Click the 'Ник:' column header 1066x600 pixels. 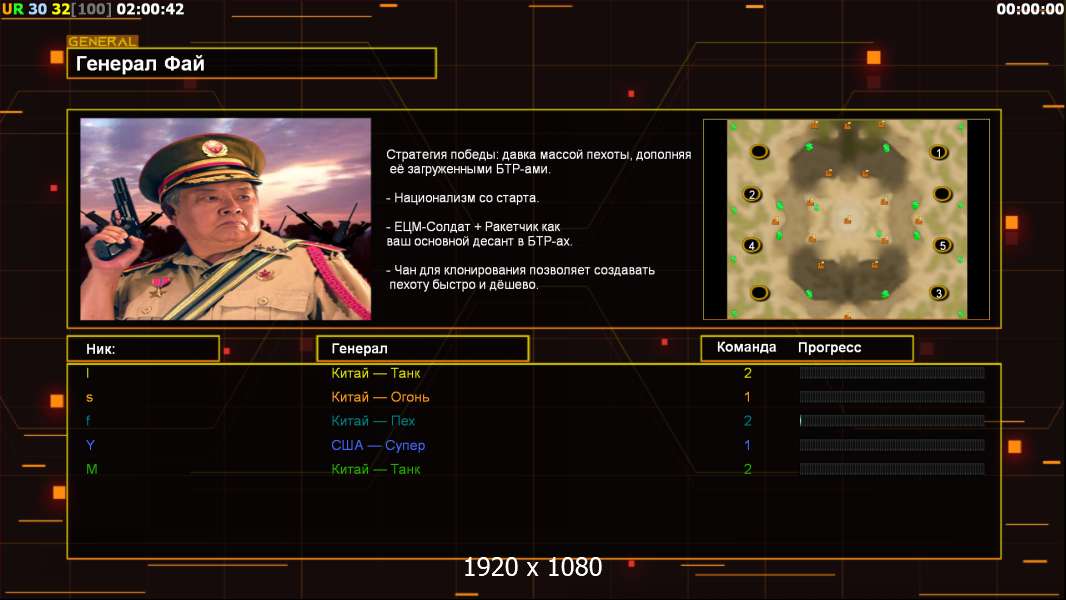[143, 349]
